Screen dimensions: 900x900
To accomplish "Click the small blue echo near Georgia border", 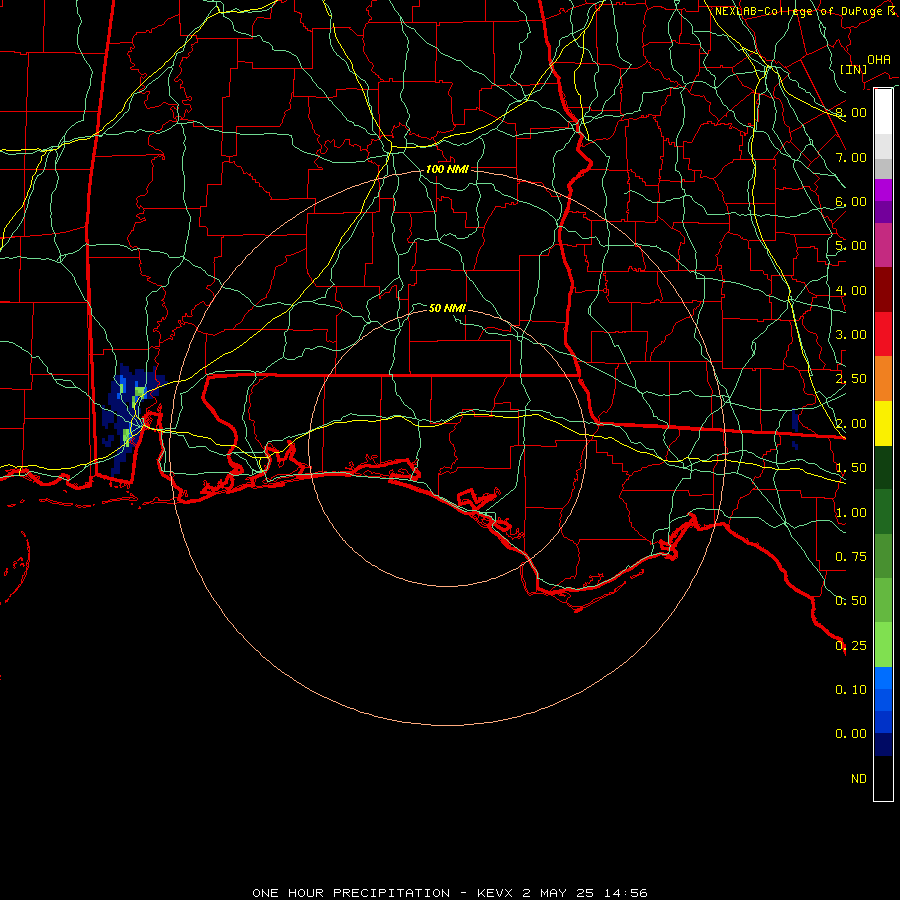I will 795,421.
